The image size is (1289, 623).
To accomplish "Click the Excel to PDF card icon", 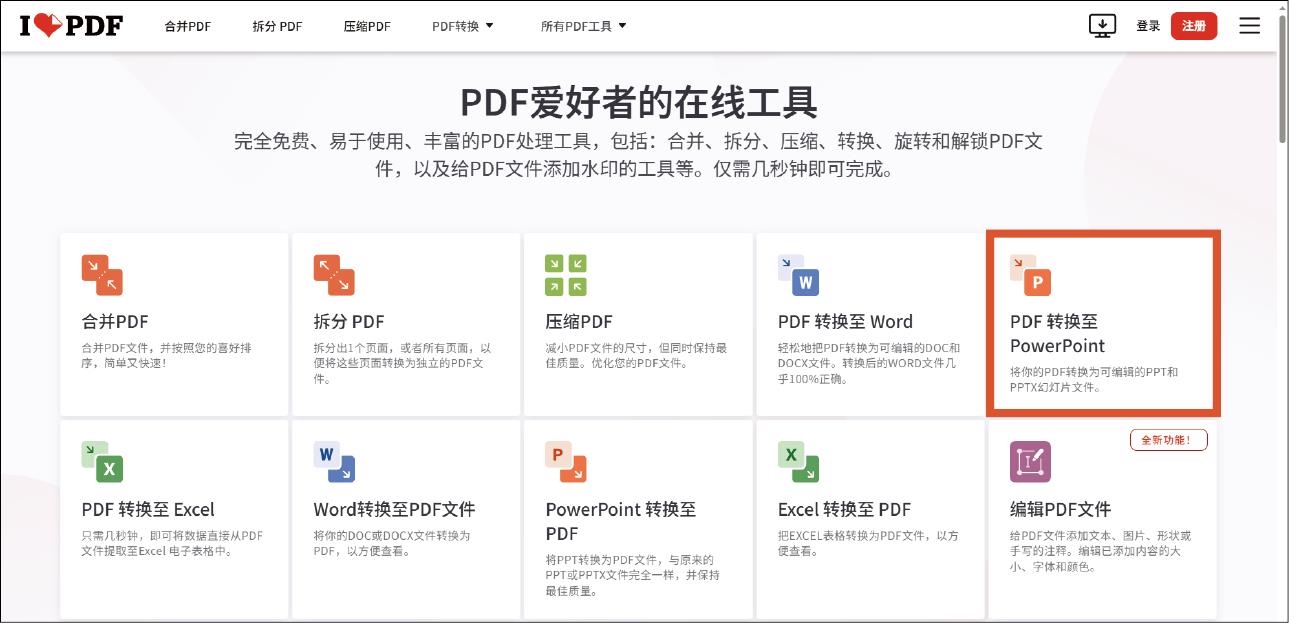I will tap(798, 462).
